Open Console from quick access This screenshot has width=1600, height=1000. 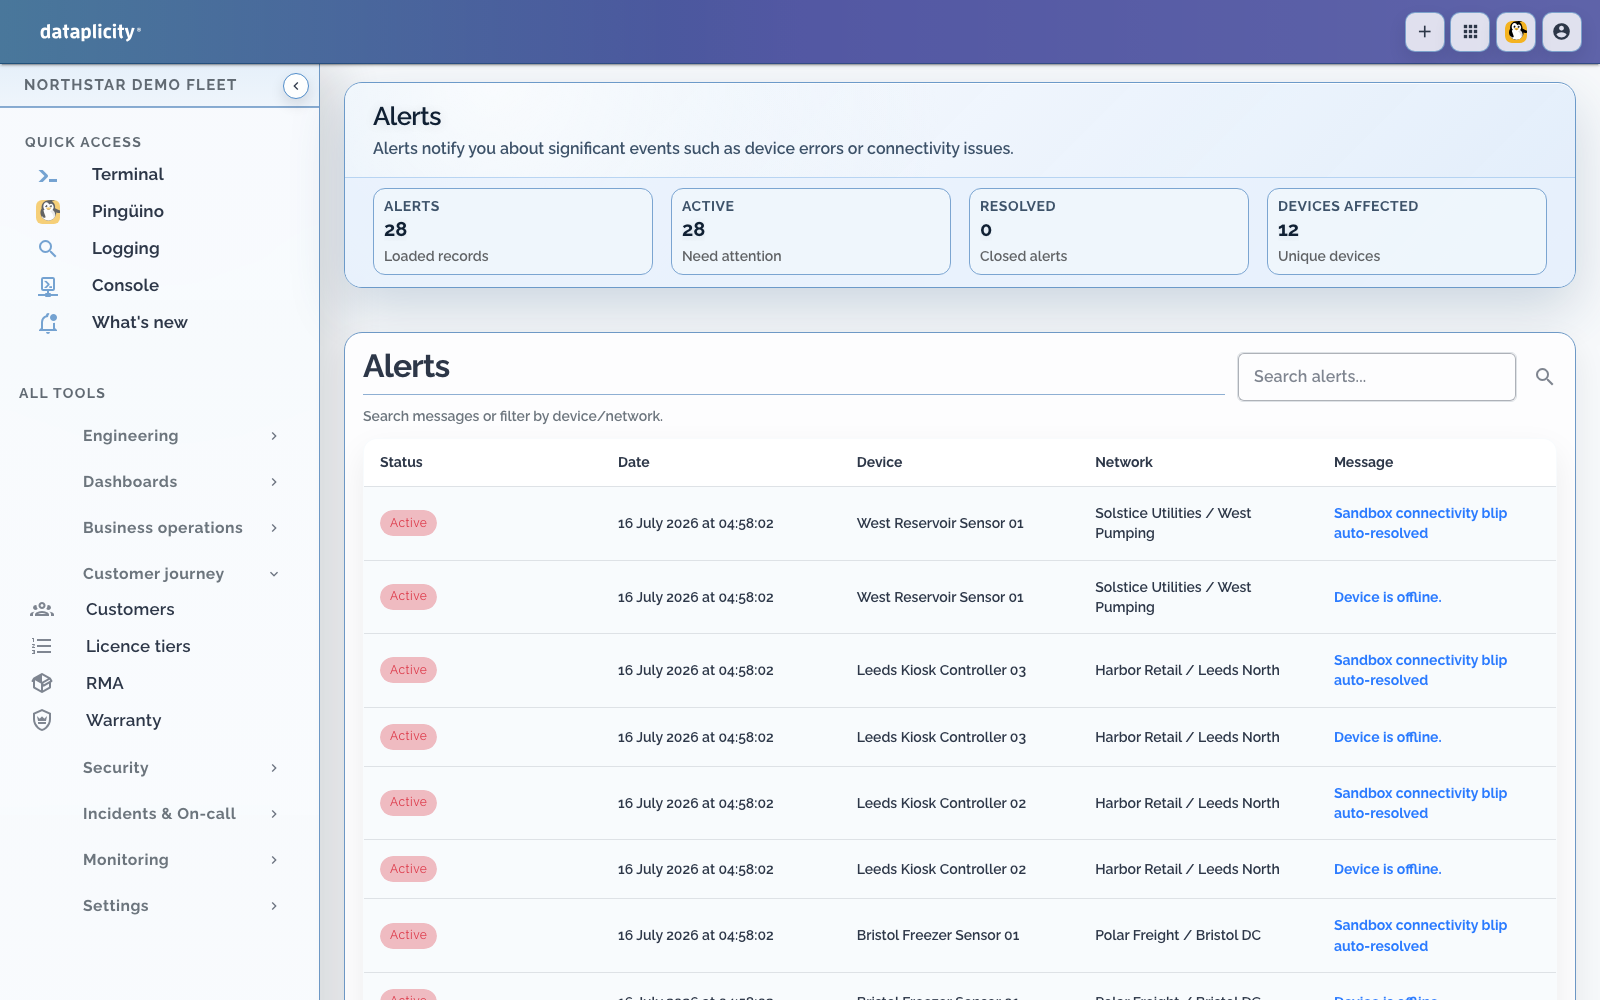tap(125, 286)
